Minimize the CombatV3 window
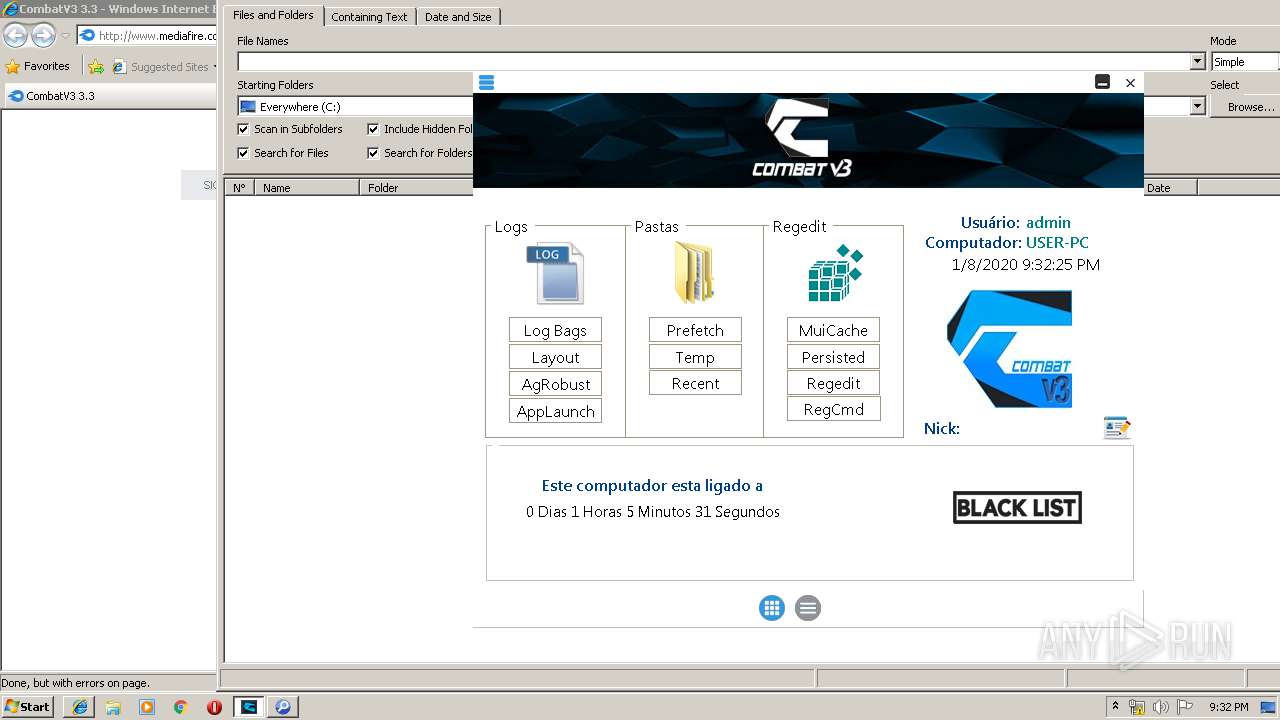1280x720 pixels. 1102,83
